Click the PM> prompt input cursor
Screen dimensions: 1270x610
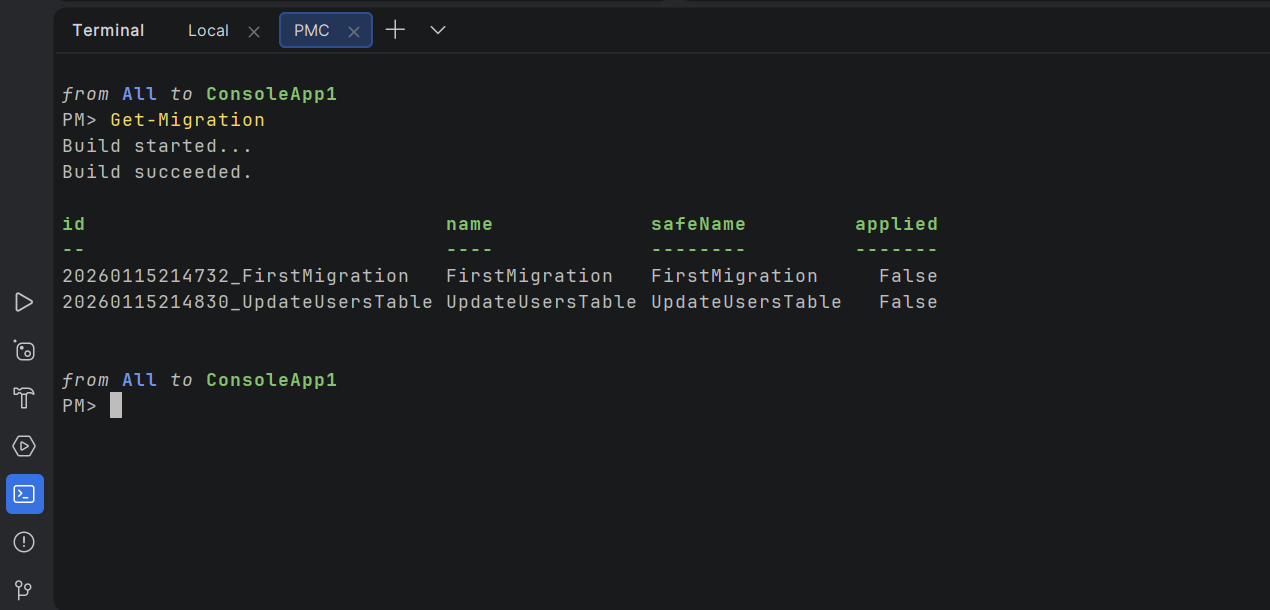(116, 405)
